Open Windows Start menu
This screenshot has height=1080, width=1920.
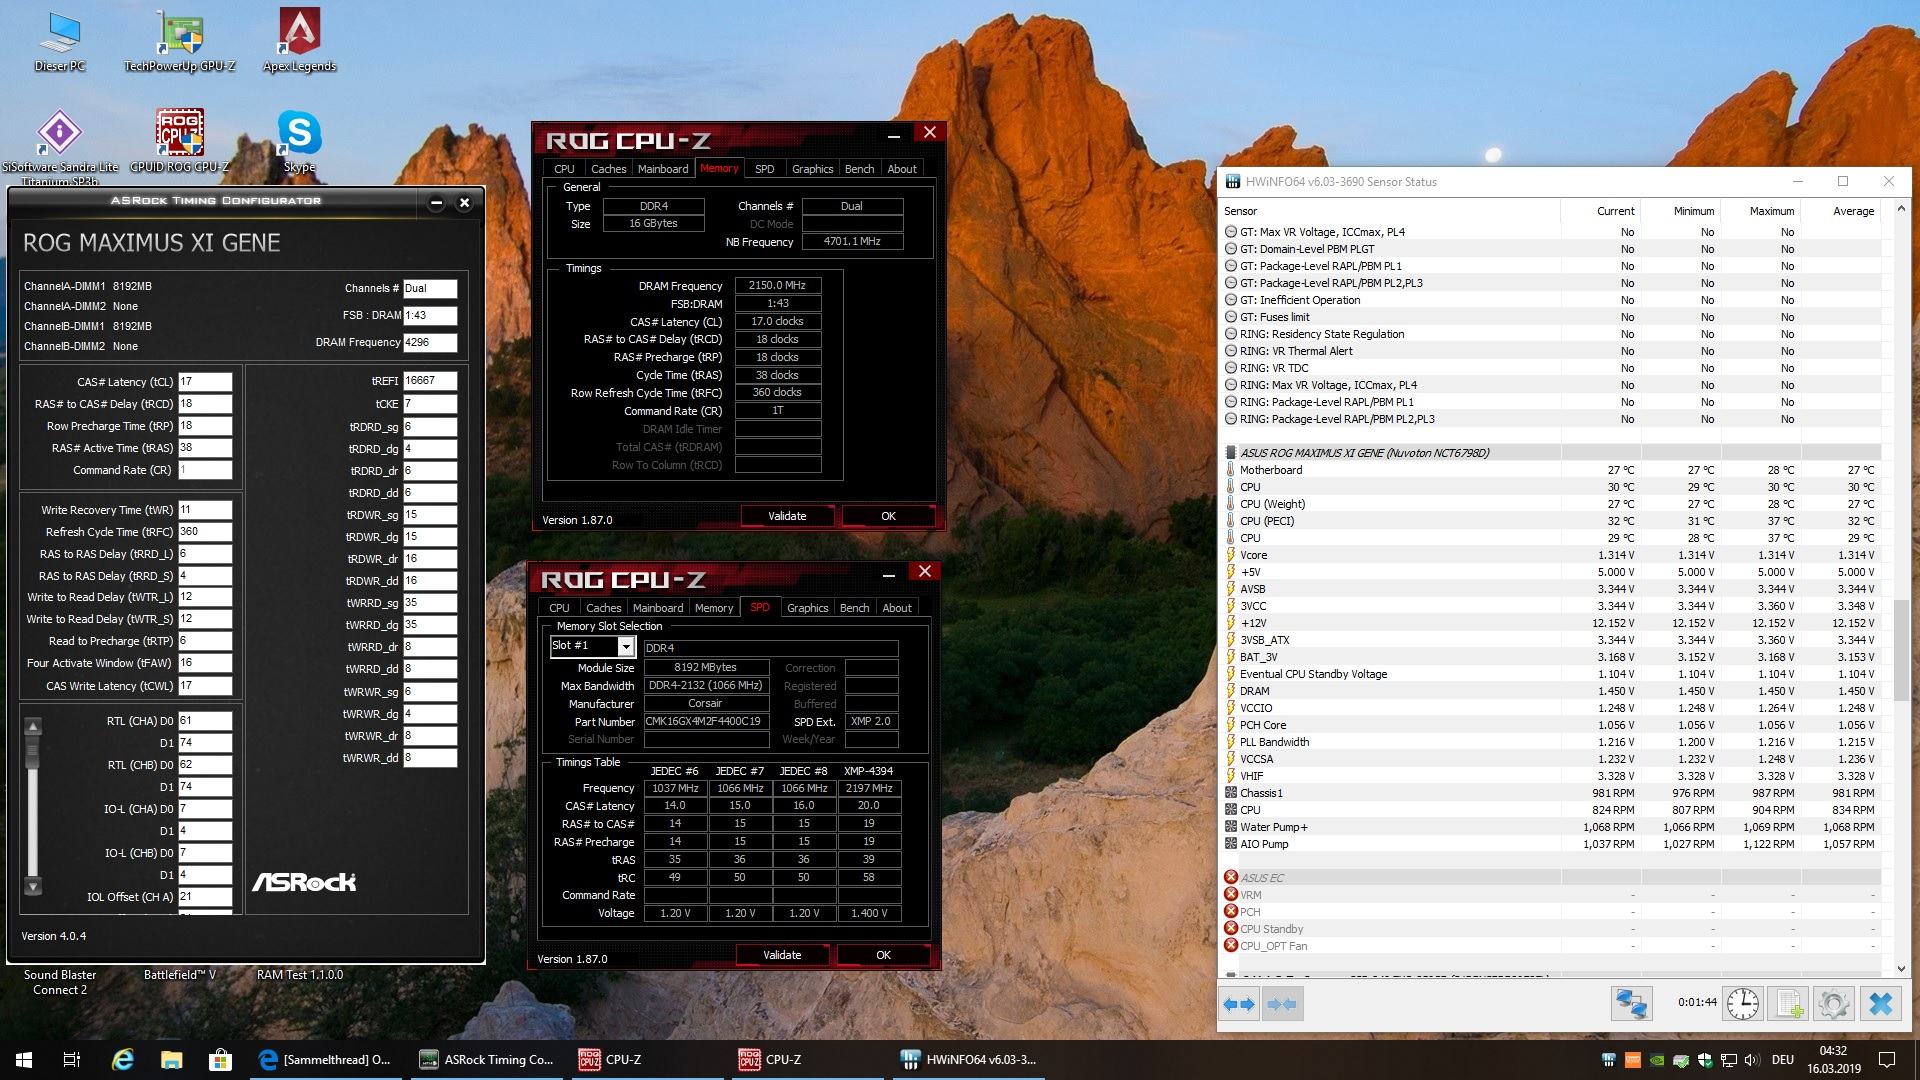tap(24, 1059)
